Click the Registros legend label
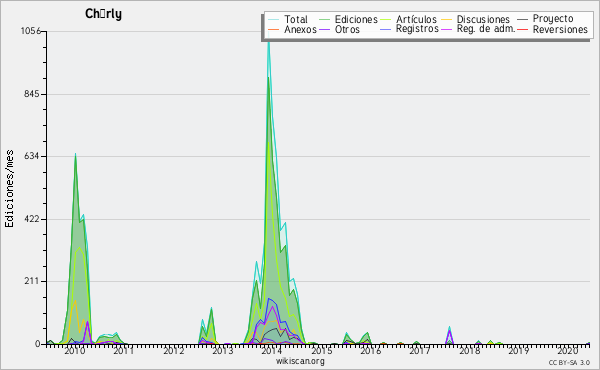 tap(417, 29)
